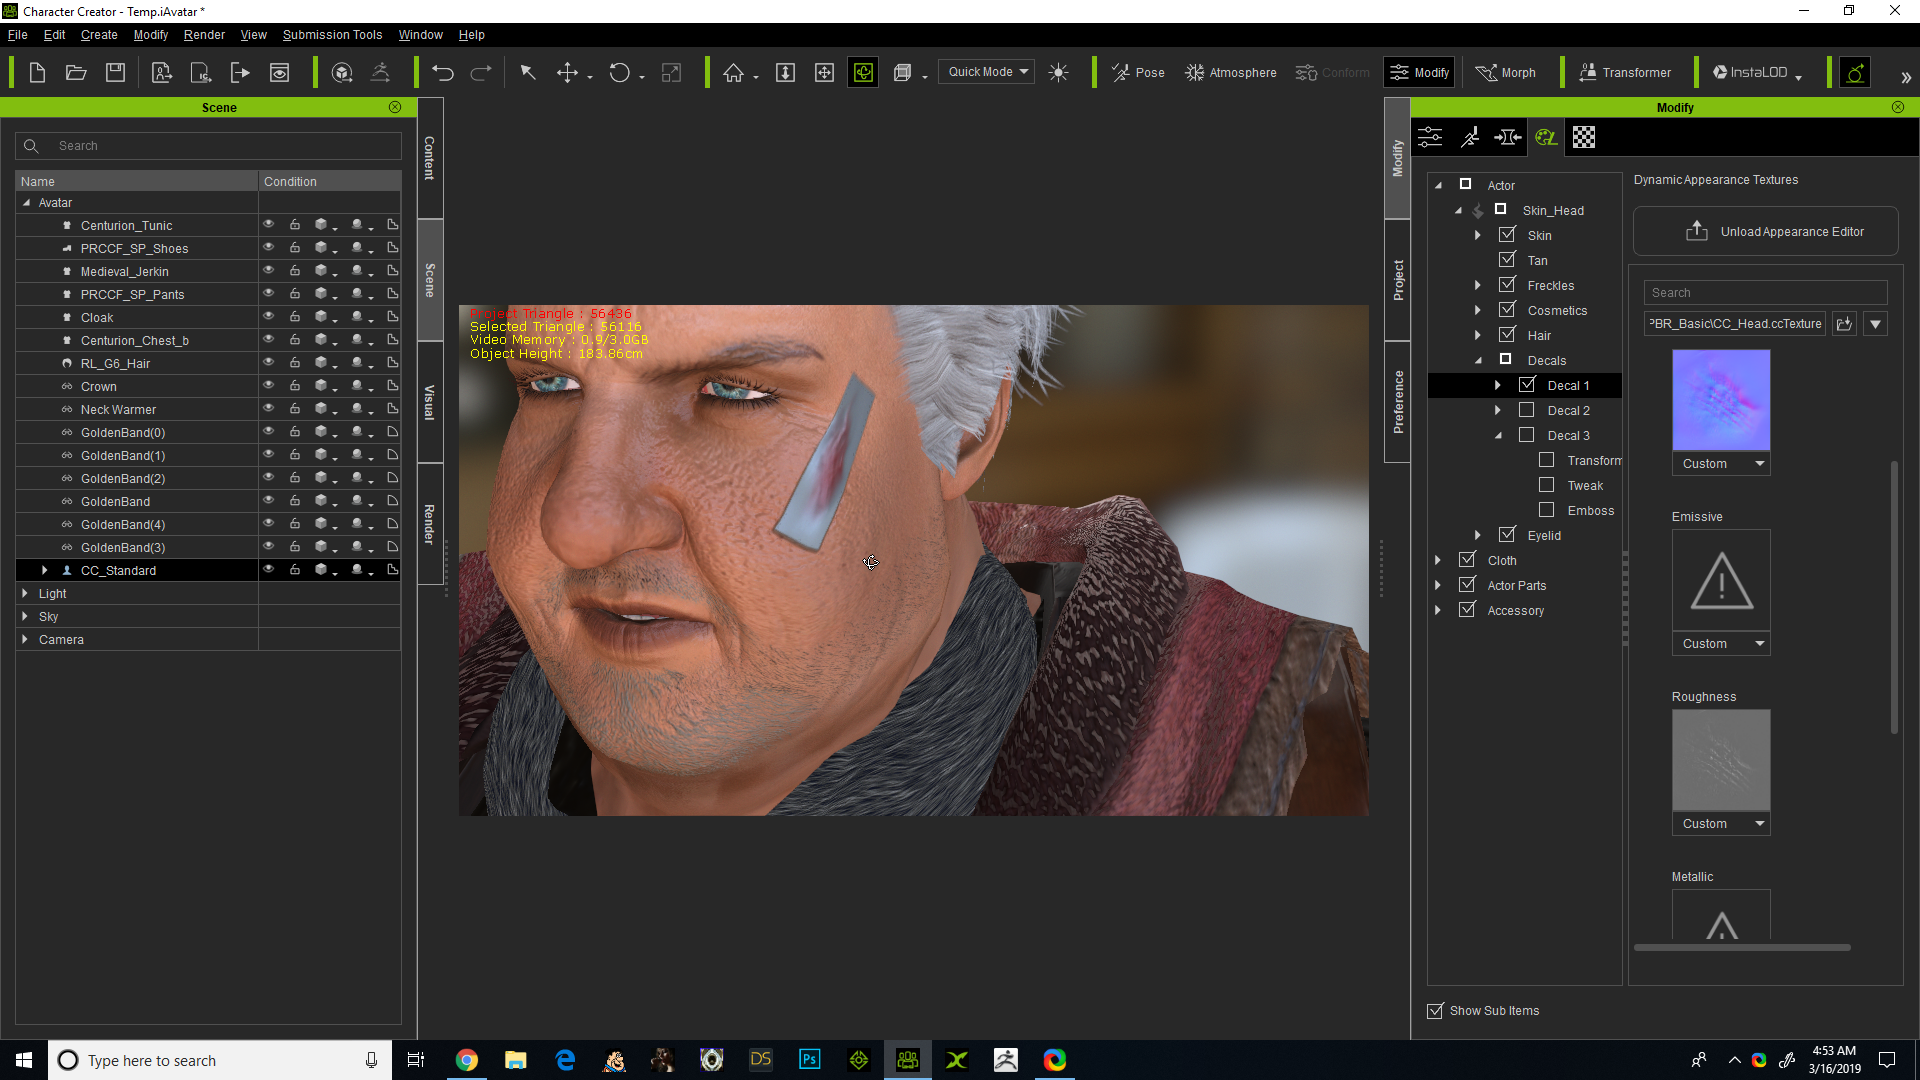Viewport: 1920px width, 1080px height.
Task: Open the Render menu
Action: coord(204,35)
